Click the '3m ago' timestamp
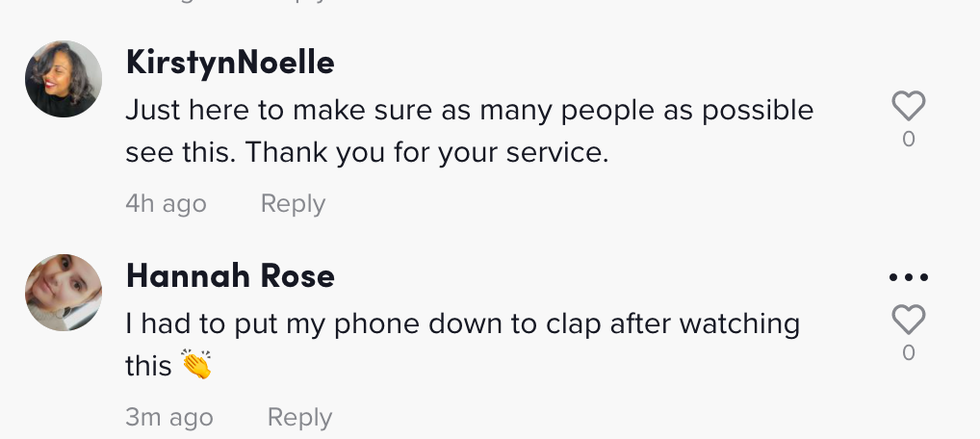Viewport: 980px width, 439px height. [169, 417]
